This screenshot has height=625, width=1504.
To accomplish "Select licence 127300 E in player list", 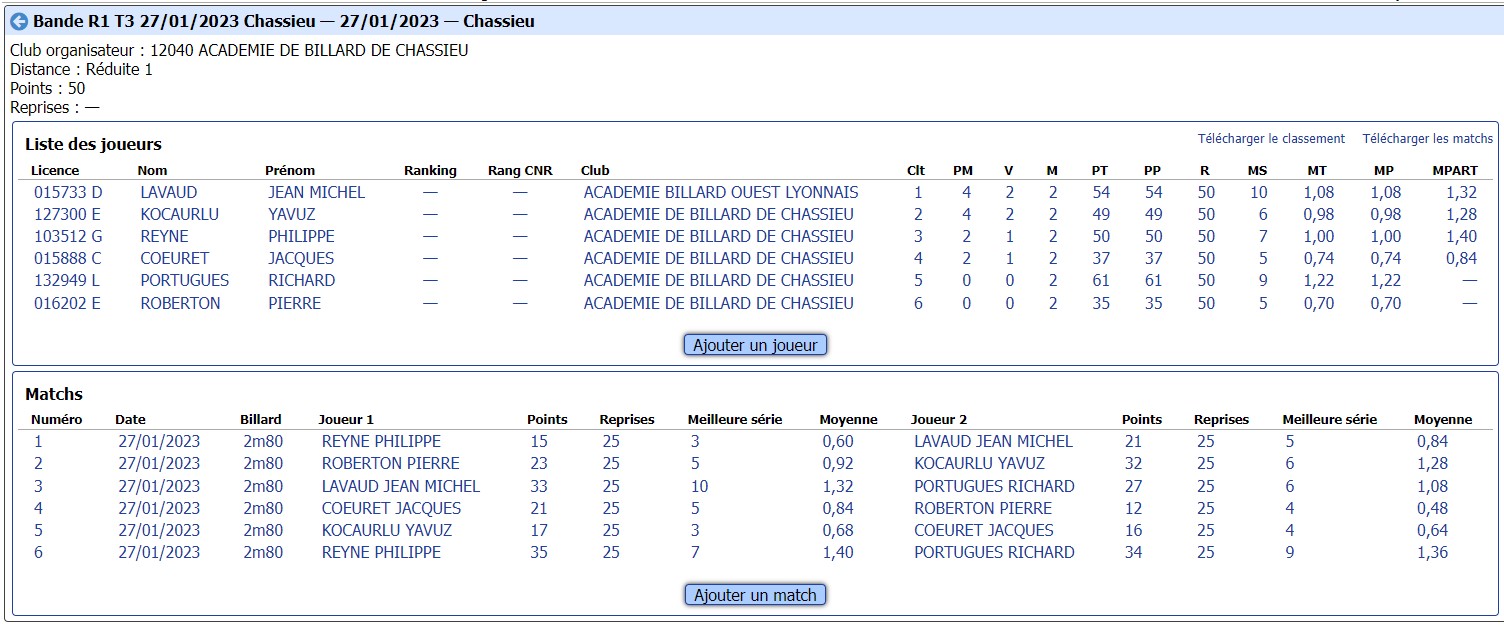I will click(68, 214).
